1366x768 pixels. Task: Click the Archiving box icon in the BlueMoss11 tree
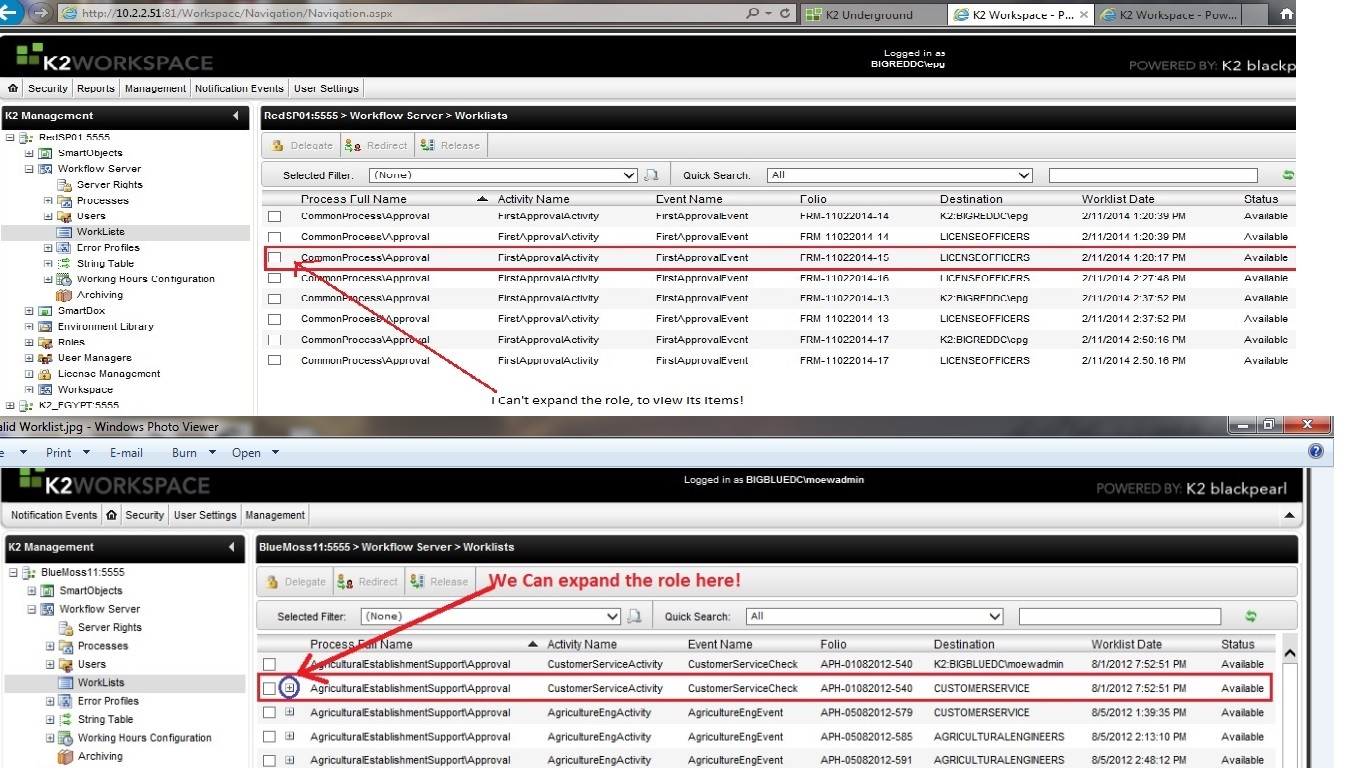pyautogui.click(x=65, y=757)
